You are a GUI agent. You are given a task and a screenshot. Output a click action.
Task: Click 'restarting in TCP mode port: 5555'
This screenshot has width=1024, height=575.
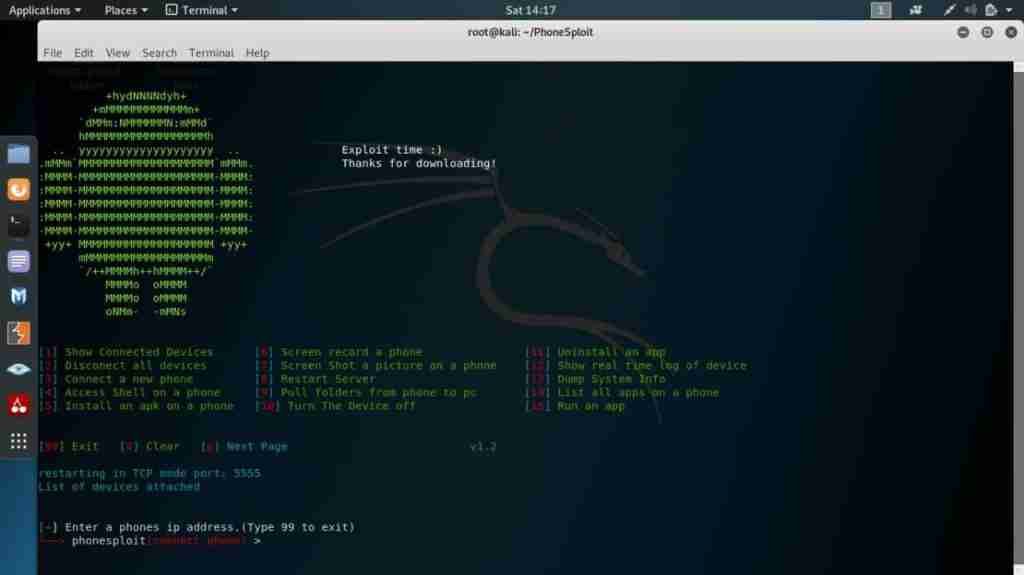150,474
